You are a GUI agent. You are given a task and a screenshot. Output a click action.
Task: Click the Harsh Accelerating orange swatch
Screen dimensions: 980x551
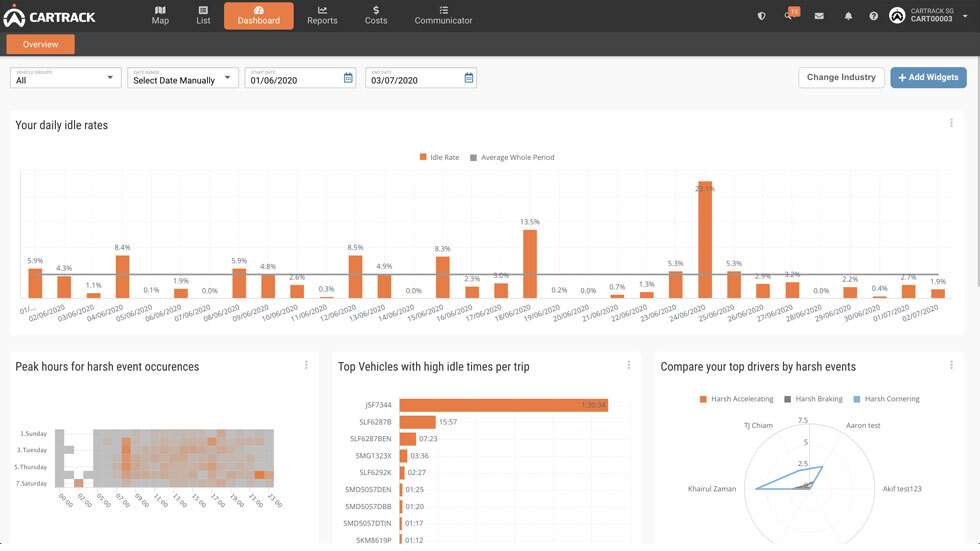[704, 399]
